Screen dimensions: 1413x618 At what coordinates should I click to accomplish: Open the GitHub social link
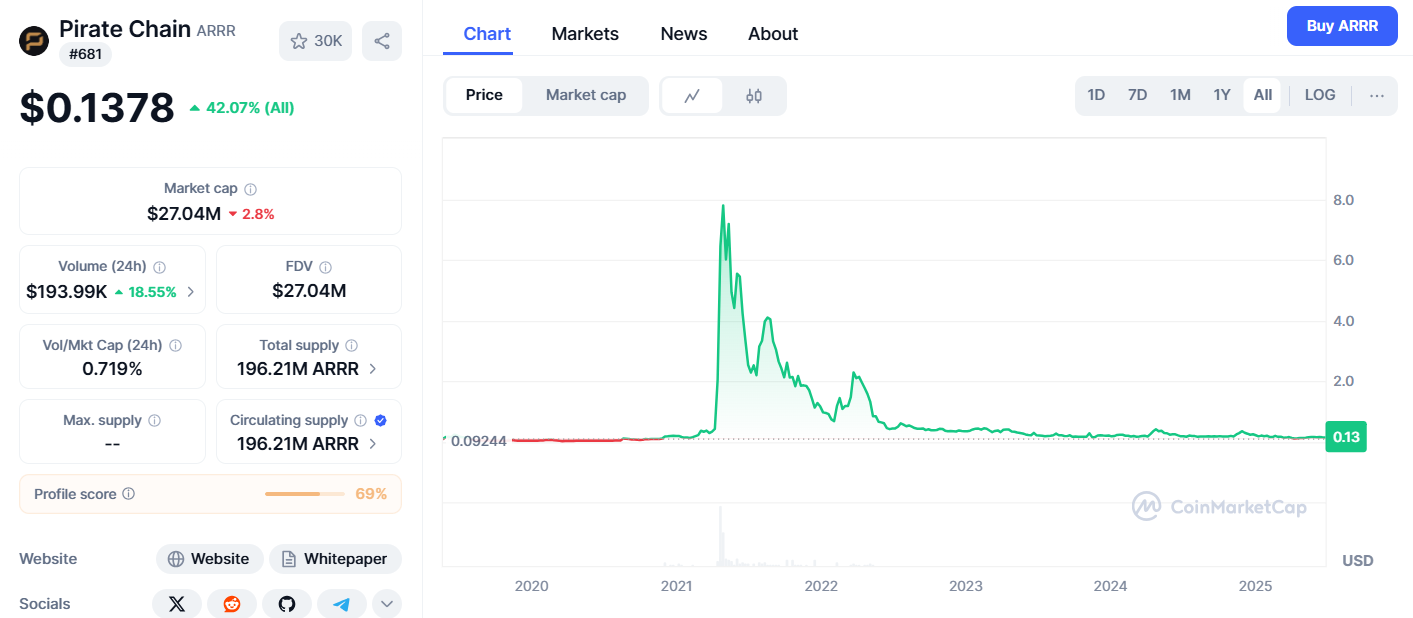(287, 604)
